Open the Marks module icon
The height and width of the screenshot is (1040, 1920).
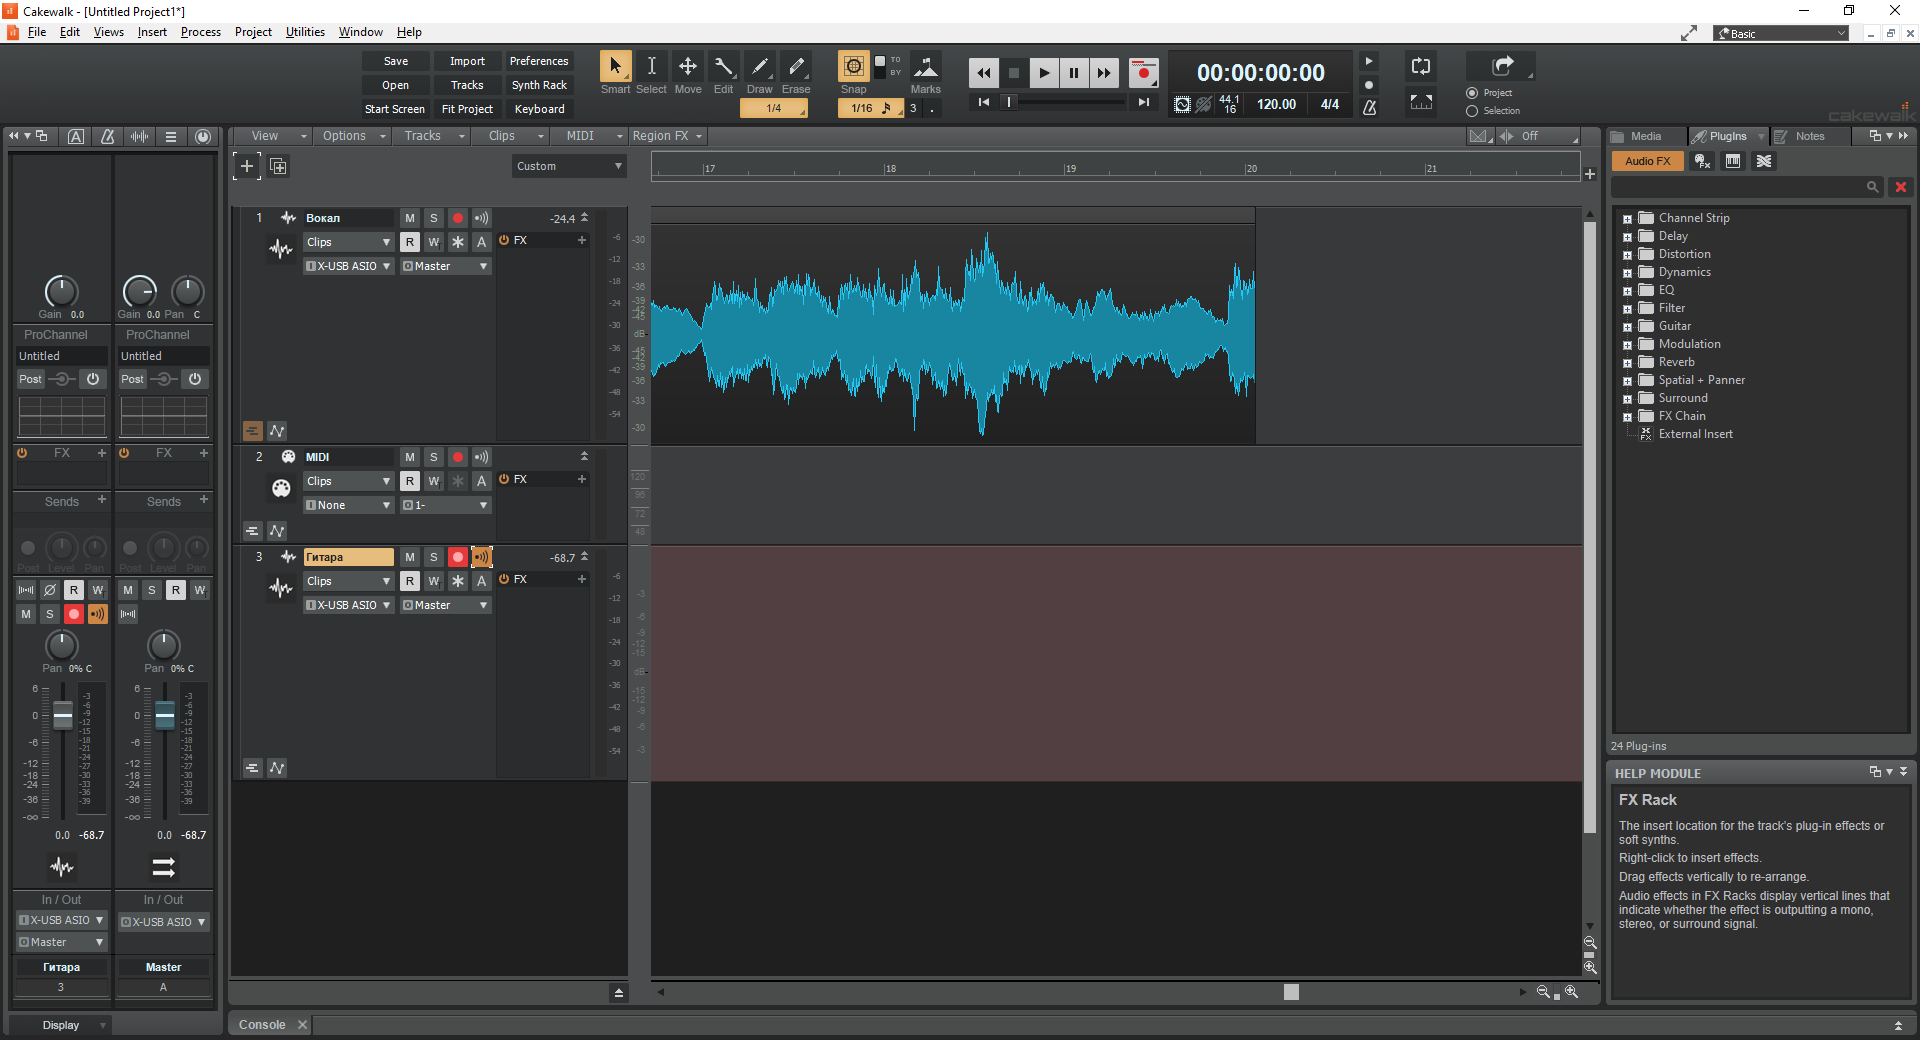pyautogui.click(x=926, y=67)
